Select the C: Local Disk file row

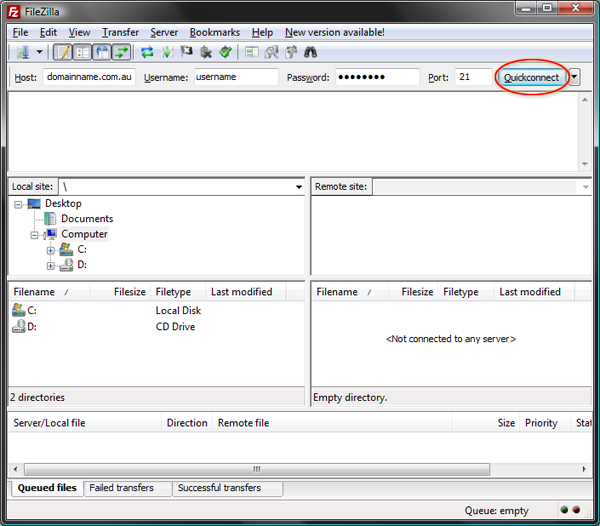(x=156, y=310)
